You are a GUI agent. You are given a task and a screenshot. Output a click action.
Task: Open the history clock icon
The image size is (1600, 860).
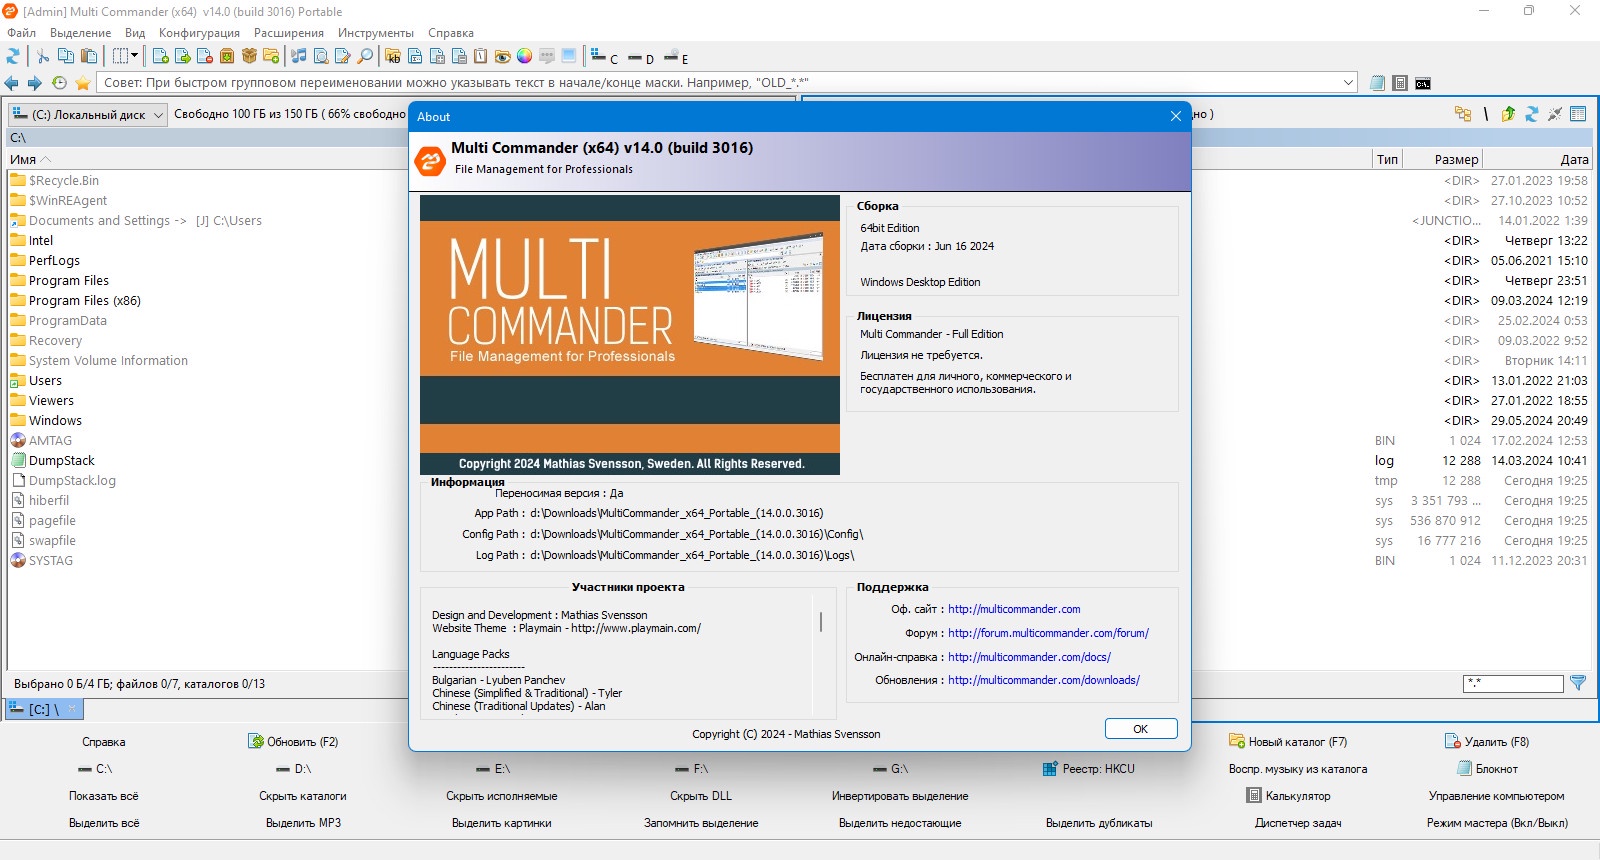(59, 83)
